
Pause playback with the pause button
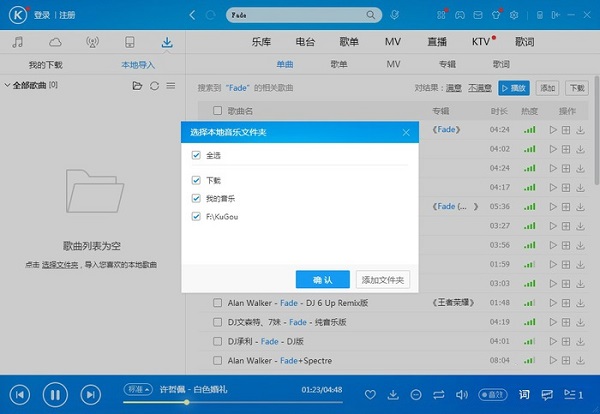(x=55, y=394)
